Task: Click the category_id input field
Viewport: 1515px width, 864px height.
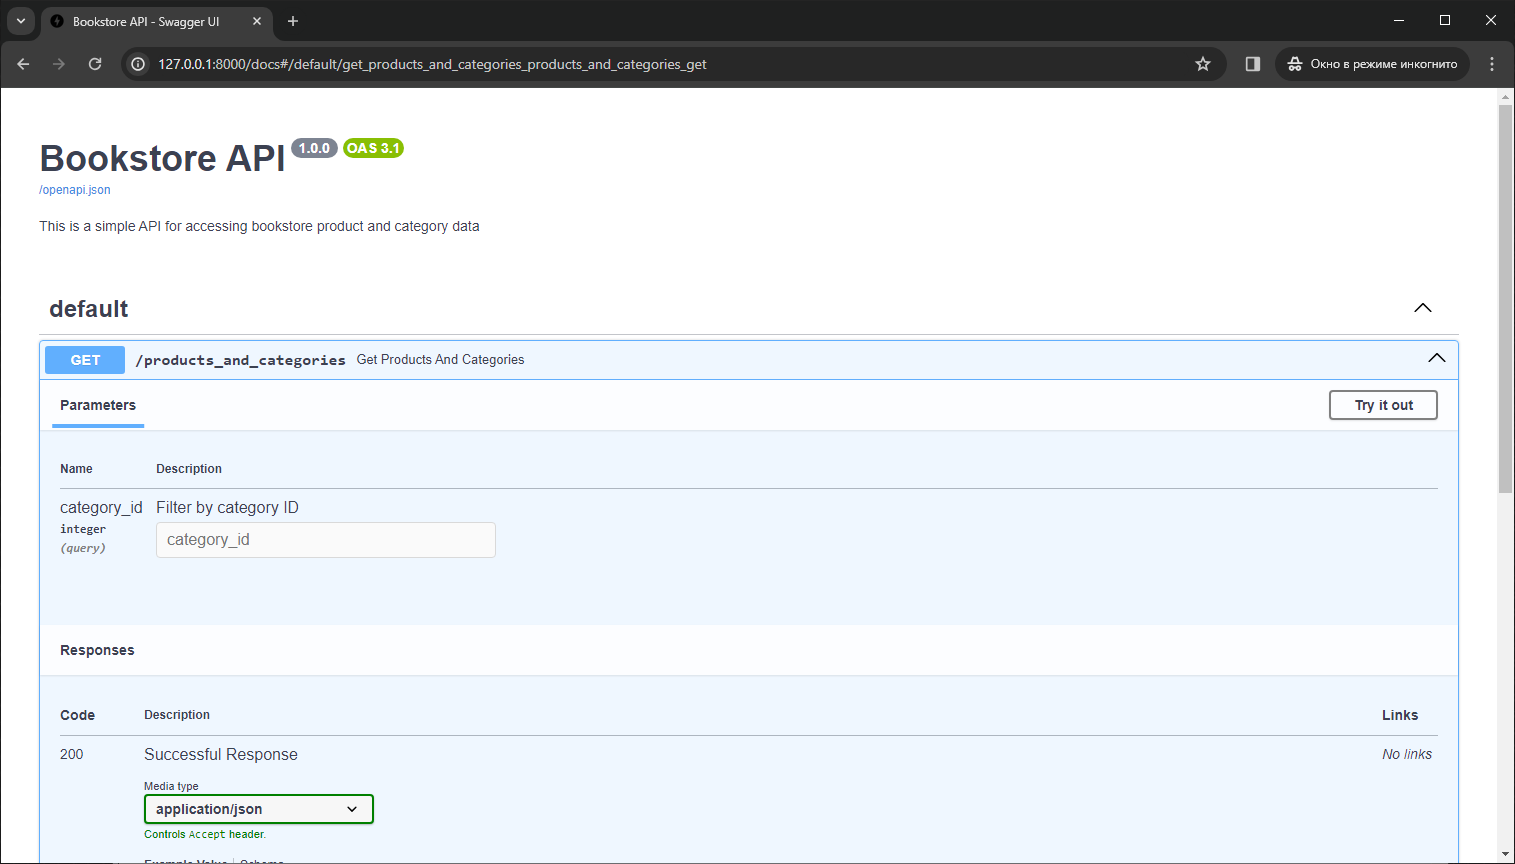Action: [x=325, y=539]
